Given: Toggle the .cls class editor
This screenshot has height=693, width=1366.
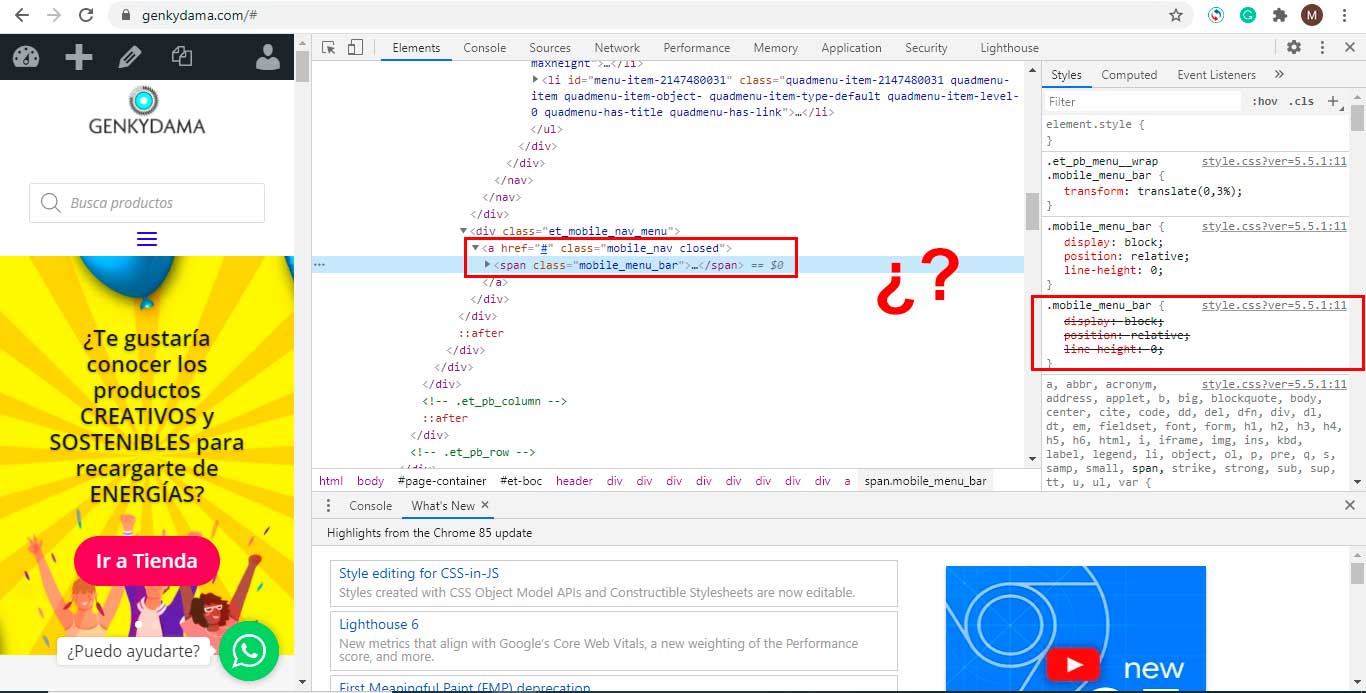Looking at the screenshot, I should (x=1301, y=101).
